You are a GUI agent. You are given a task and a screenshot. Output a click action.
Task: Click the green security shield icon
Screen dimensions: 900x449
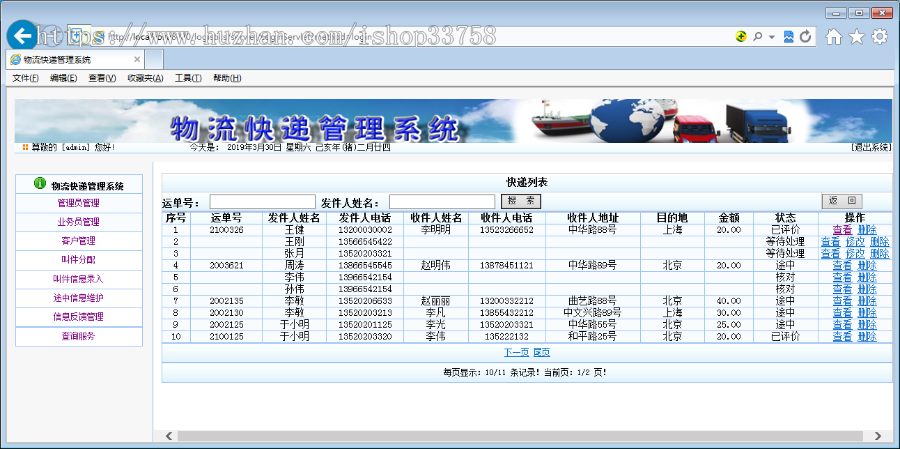741,37
